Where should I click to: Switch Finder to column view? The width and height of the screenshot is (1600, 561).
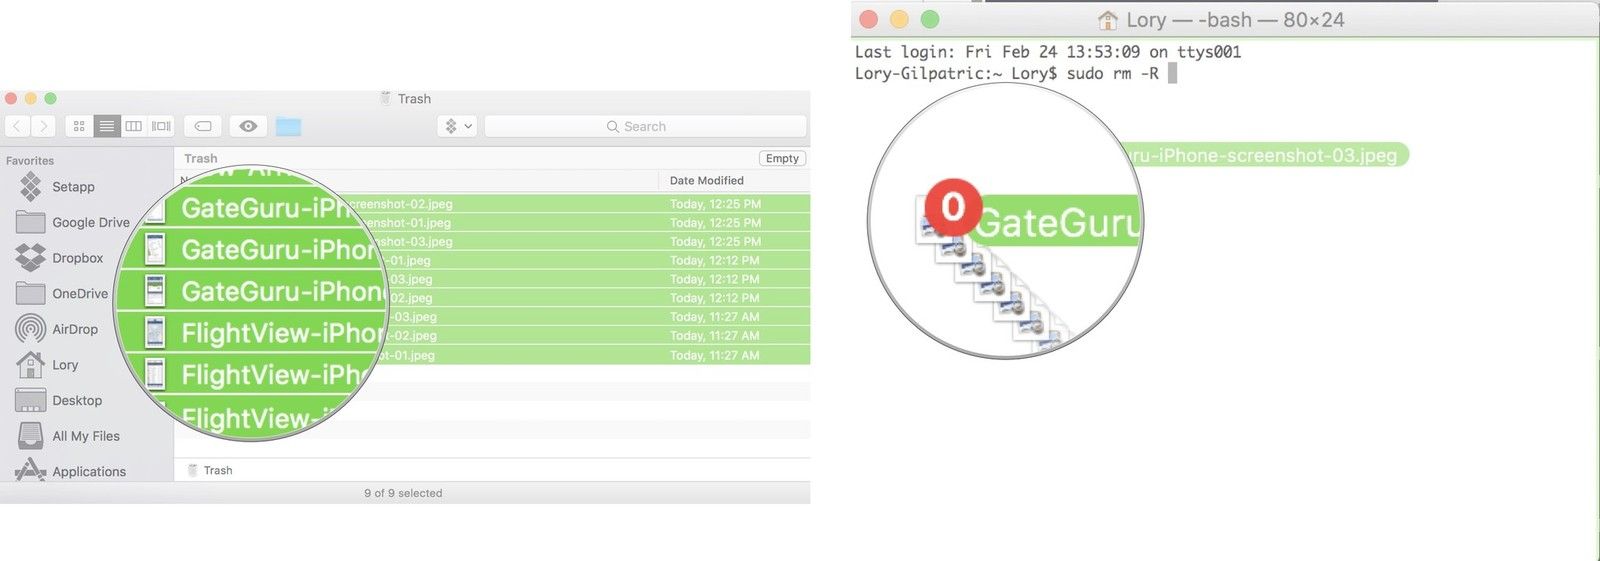tap(133, 126)
